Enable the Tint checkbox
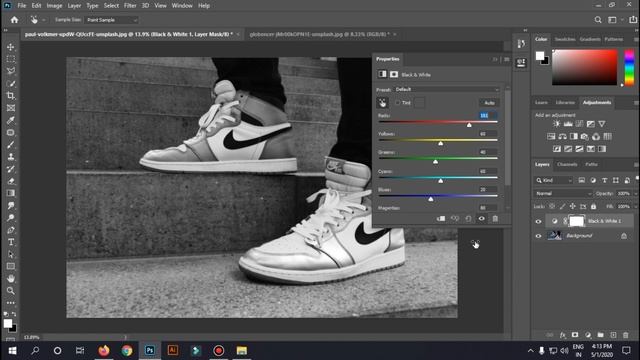Image resolution: width=640 pixels, height=360 pixels. coord(398,103)
